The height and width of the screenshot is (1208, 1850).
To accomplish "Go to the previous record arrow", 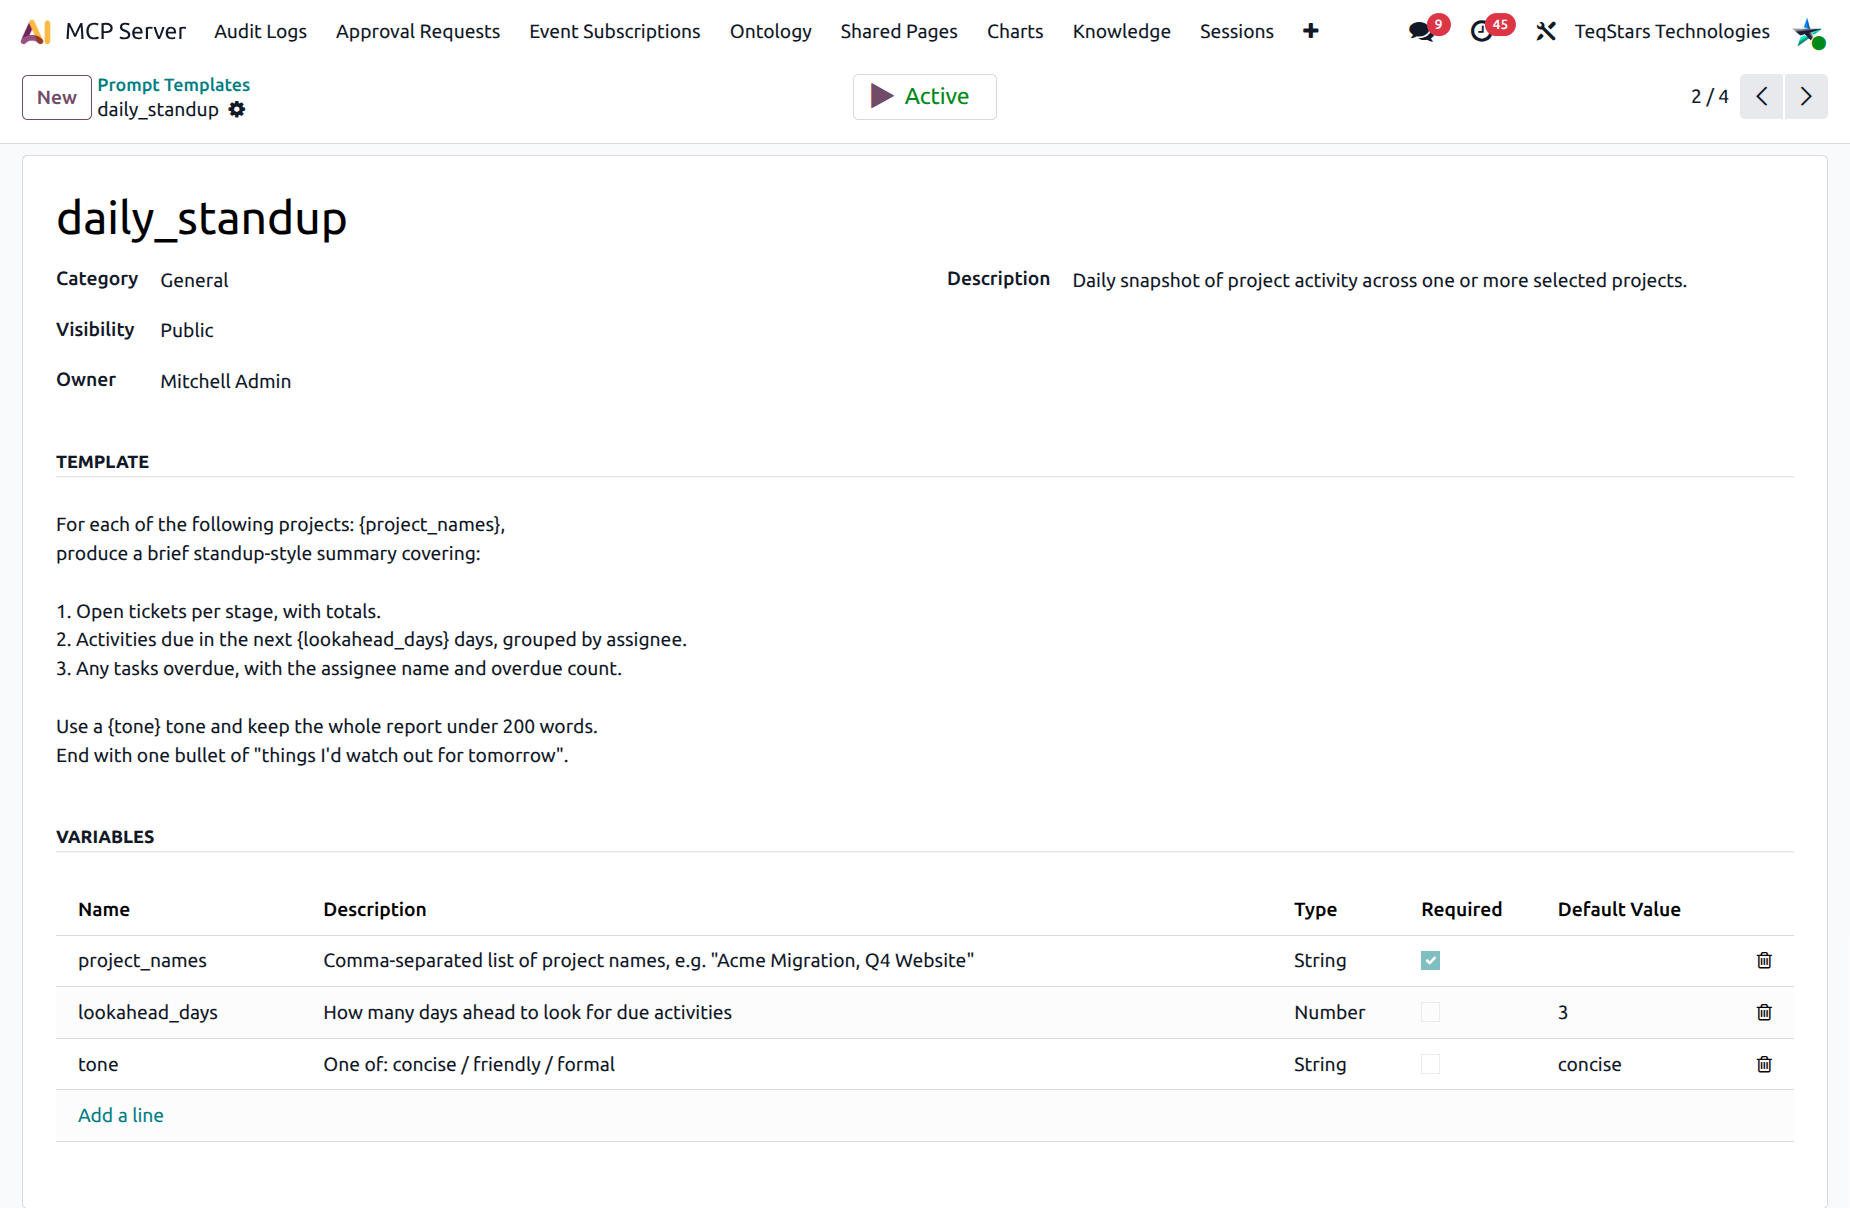I will pyautogui.click(x=1762, y=96).
